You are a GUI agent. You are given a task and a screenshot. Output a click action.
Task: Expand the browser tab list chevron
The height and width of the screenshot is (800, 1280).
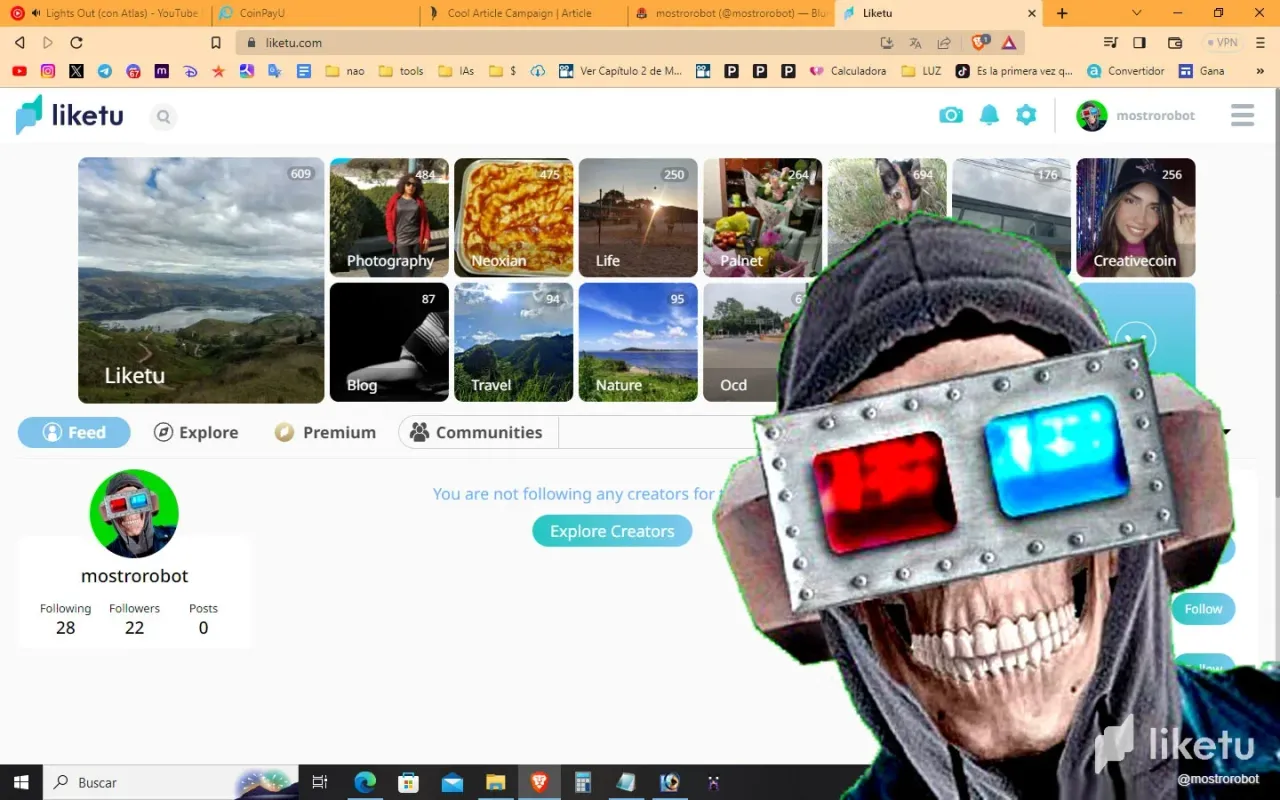[x=1137, y=13]
